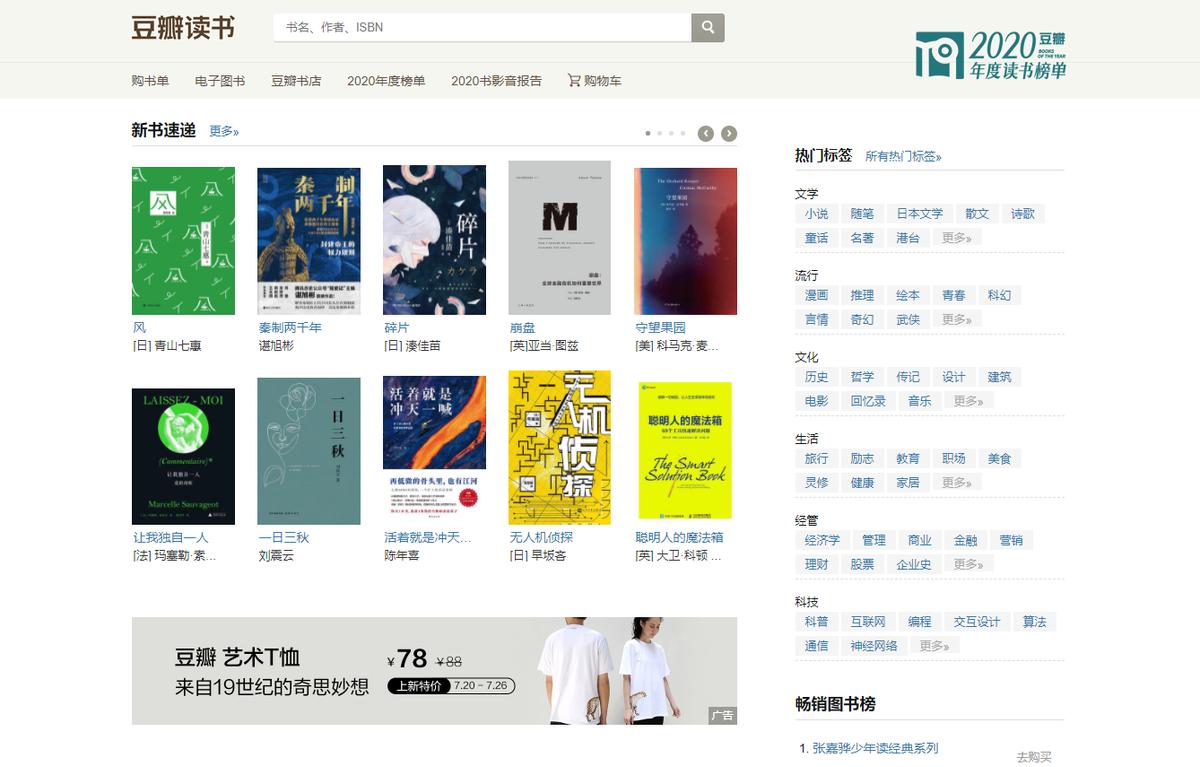Select the 互联网 tag
The image size is (1200, 767).
(x=868, y=622)
